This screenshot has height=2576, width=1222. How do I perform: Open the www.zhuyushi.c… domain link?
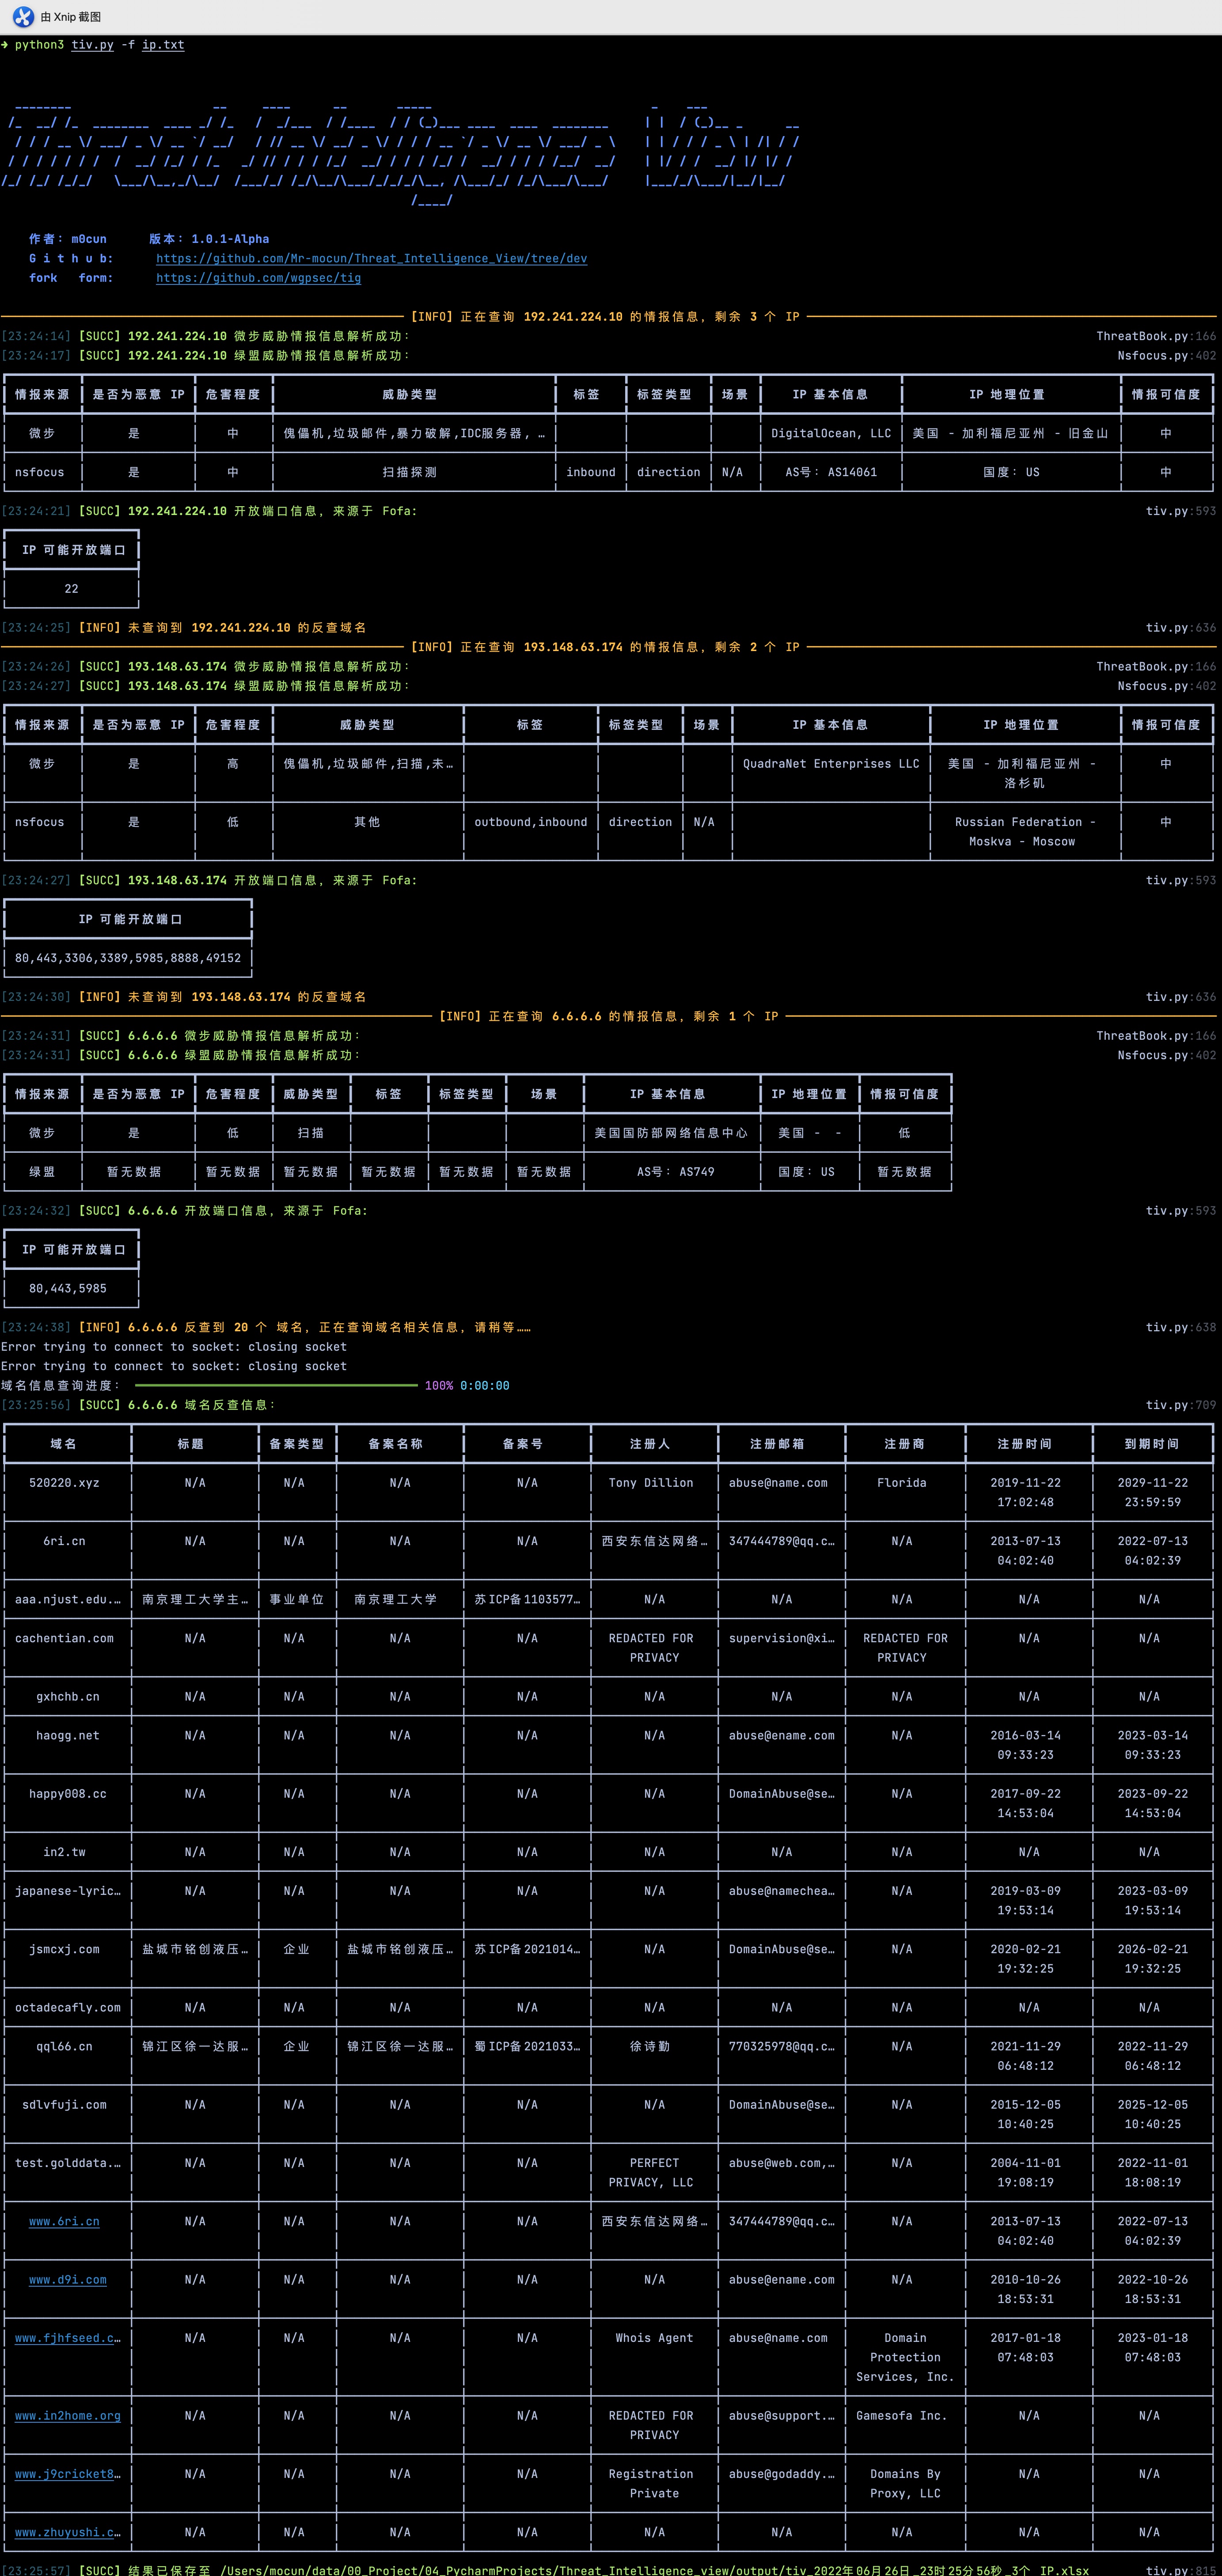(x=67, y=2532)
